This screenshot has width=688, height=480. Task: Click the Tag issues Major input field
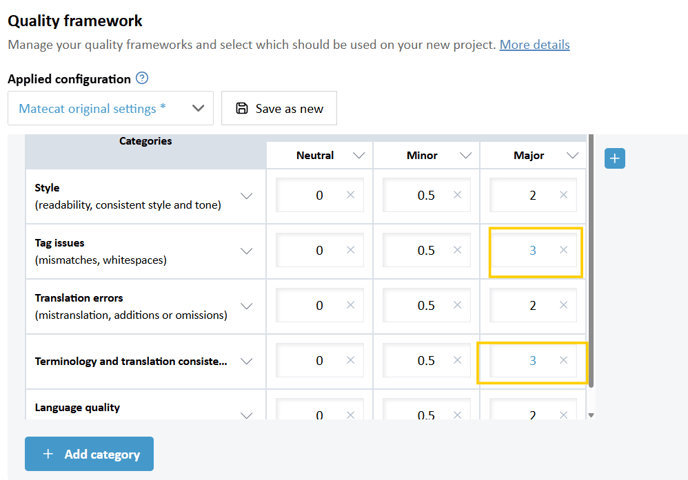[x=527, y=250]
